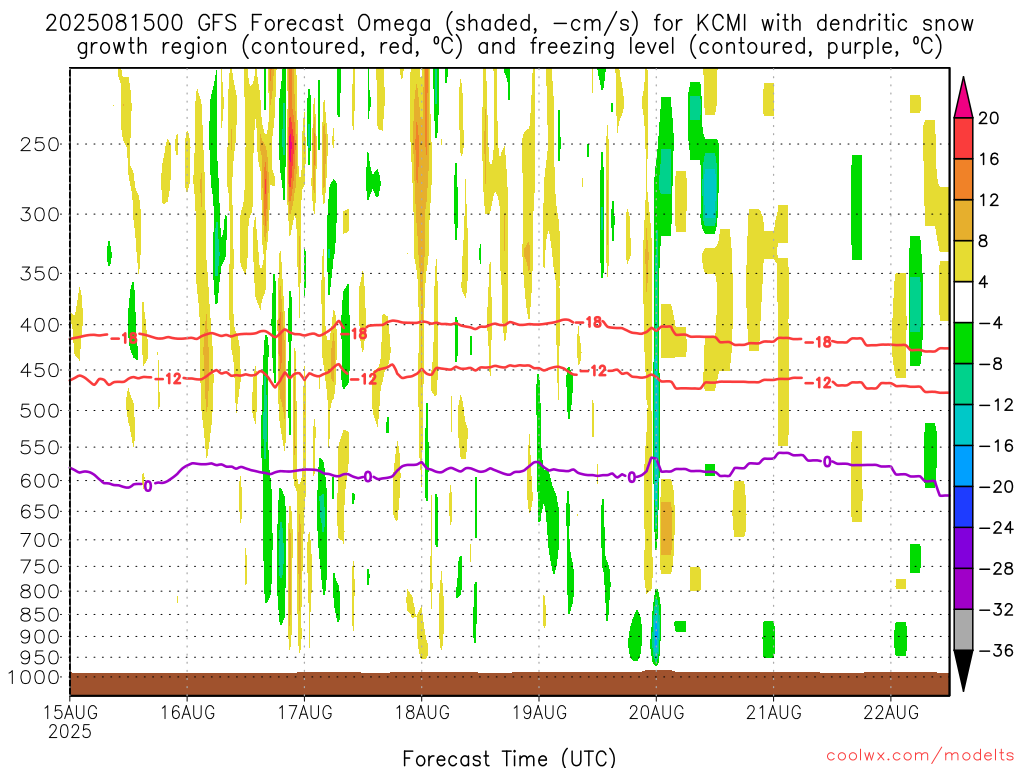Click the 500 pressure level label
This screenshot has width=1024, height=768.
click(40, 411)
